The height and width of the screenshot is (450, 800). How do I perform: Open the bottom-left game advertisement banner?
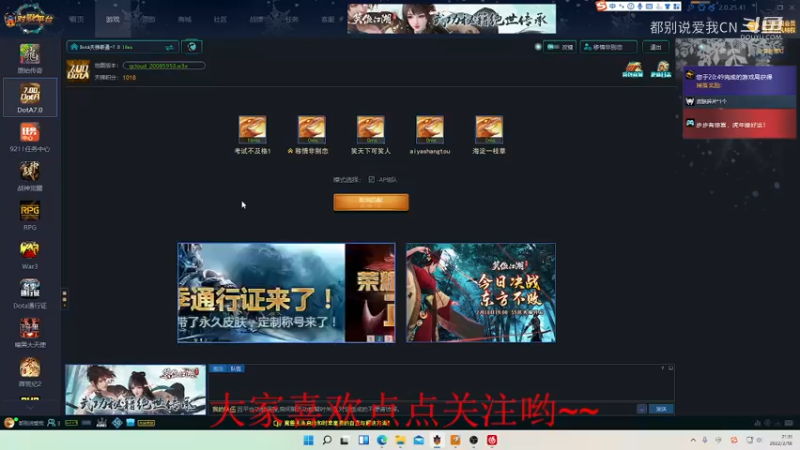point(136,389)
